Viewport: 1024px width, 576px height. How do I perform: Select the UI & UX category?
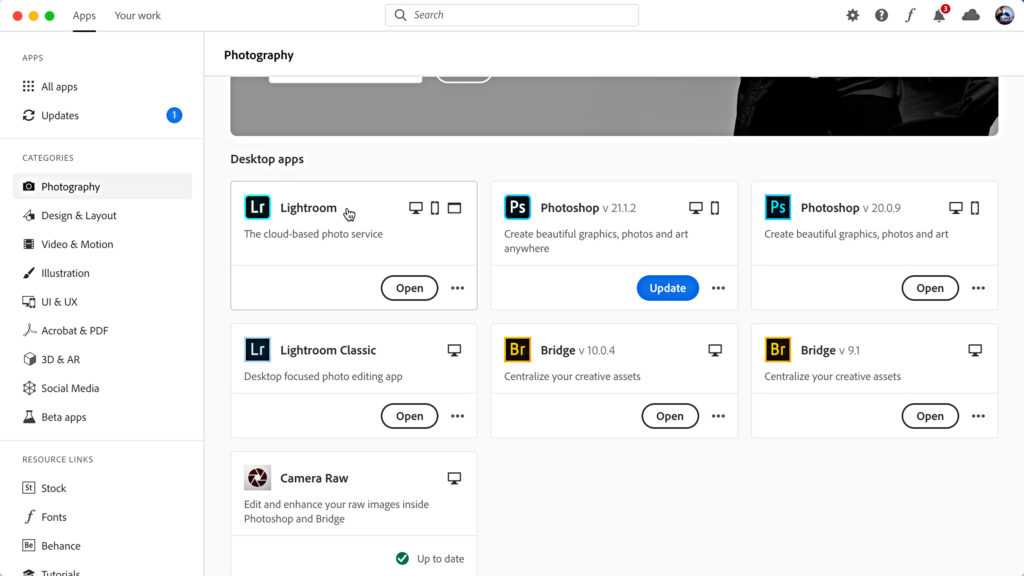point(102,302)
